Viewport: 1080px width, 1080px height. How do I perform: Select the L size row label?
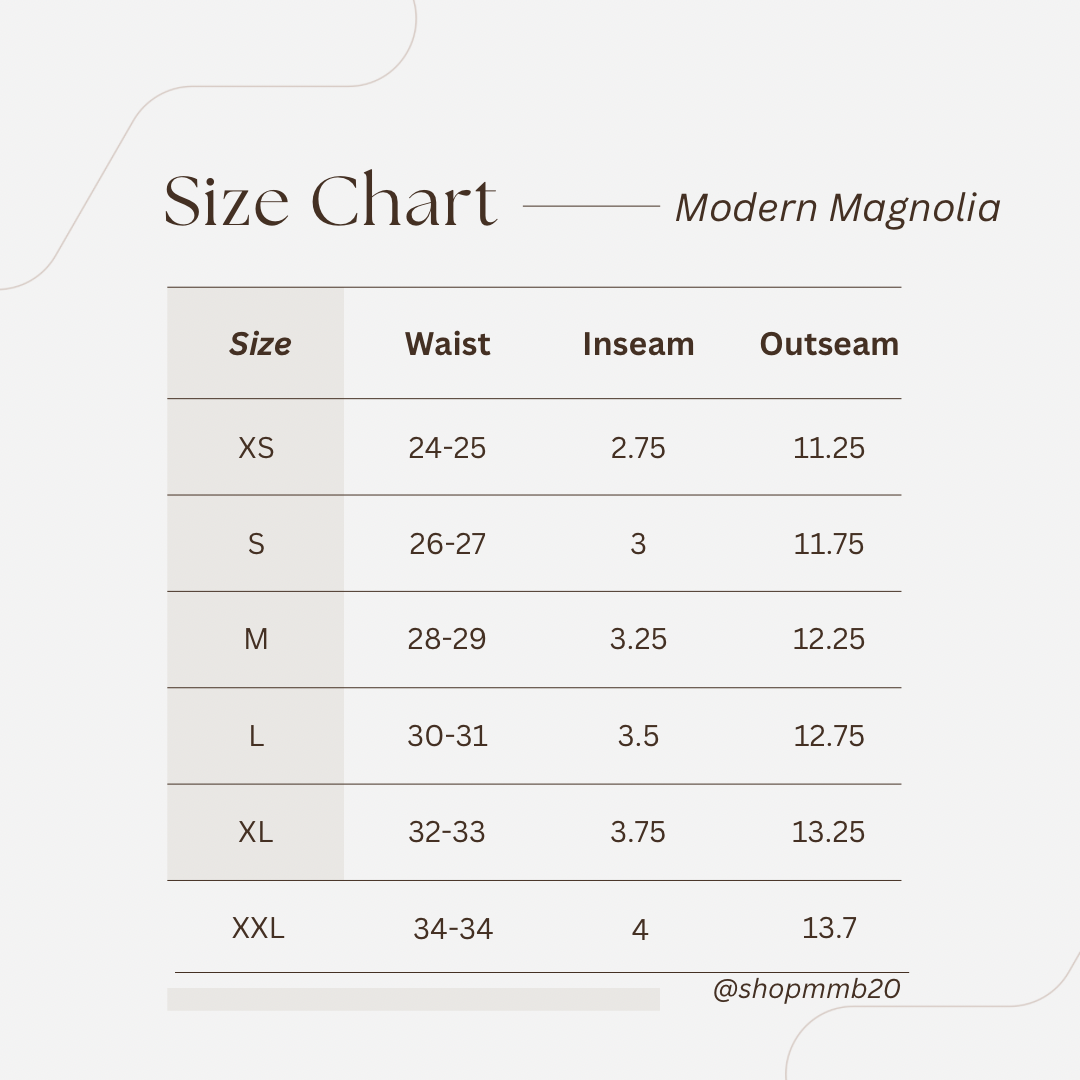tap(256, 736)
